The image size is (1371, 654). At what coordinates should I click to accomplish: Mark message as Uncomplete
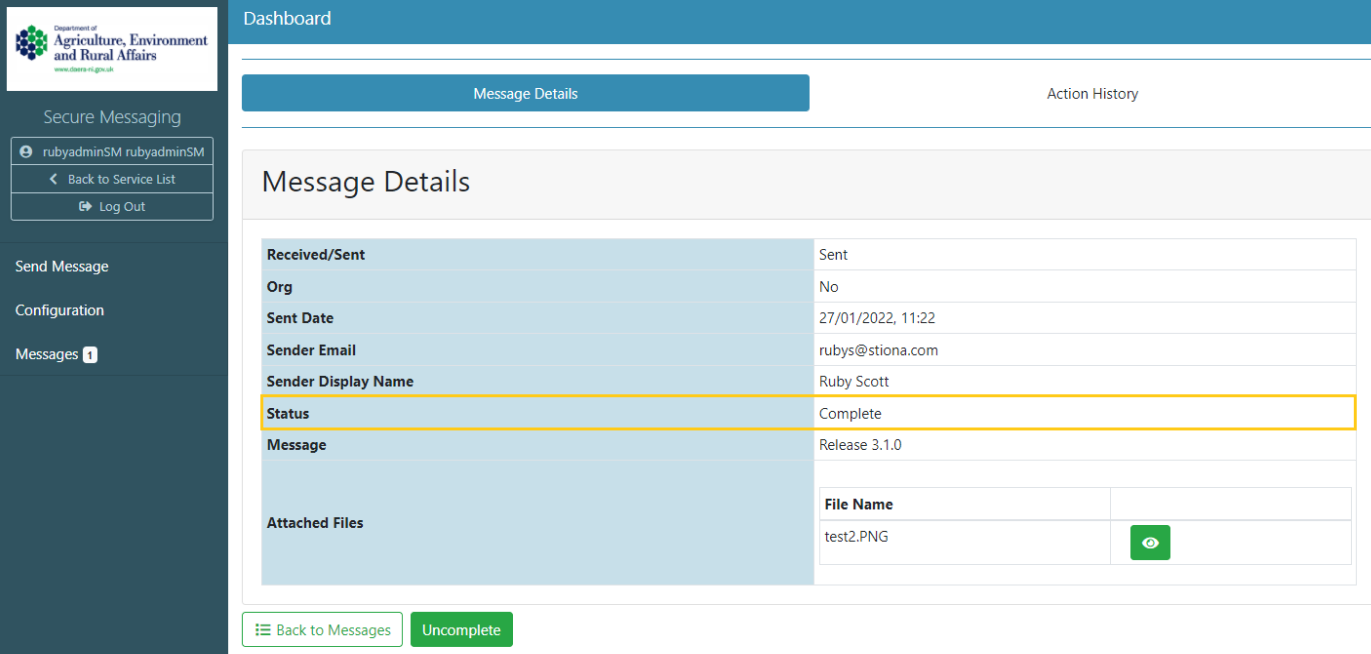pyautogui.click(x=461, y=630)
